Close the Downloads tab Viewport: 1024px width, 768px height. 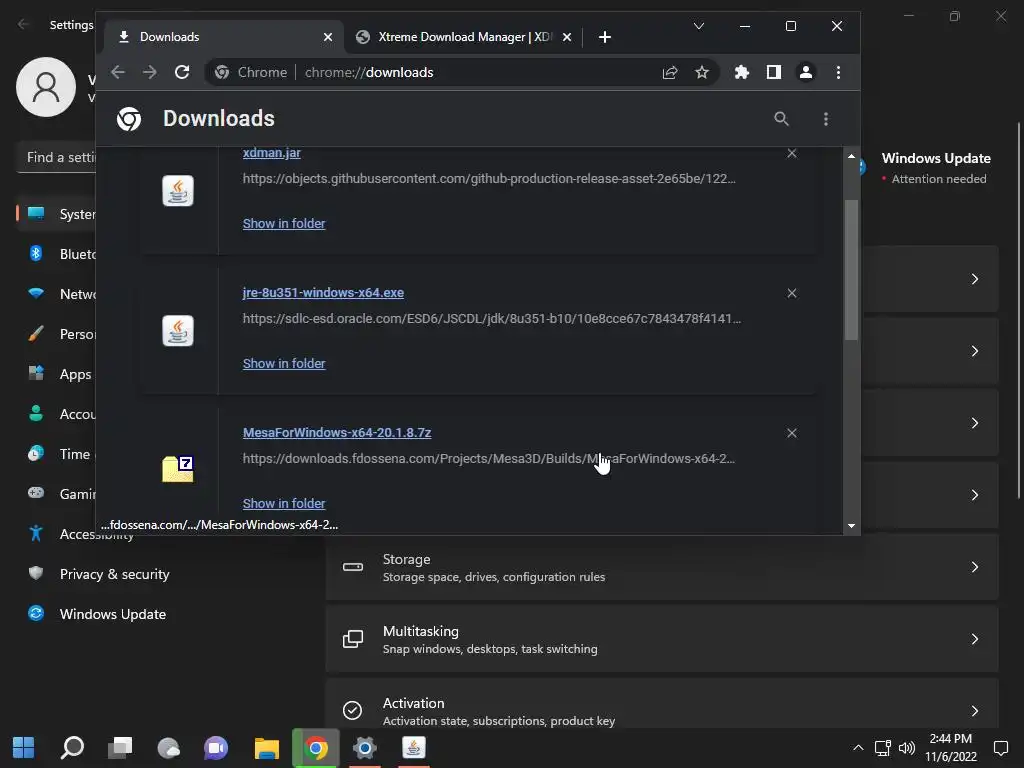pyautogui.click(x=328, y=37)
